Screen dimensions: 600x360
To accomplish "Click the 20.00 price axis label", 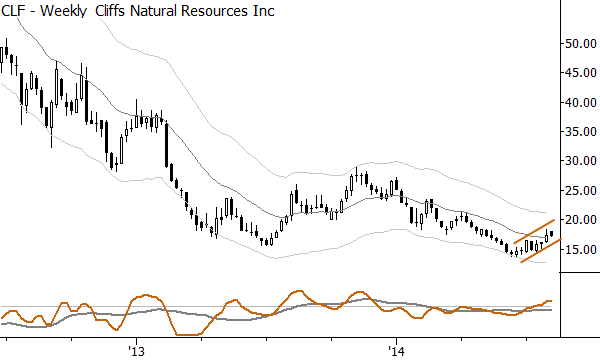I will click(x=581, y=220).
